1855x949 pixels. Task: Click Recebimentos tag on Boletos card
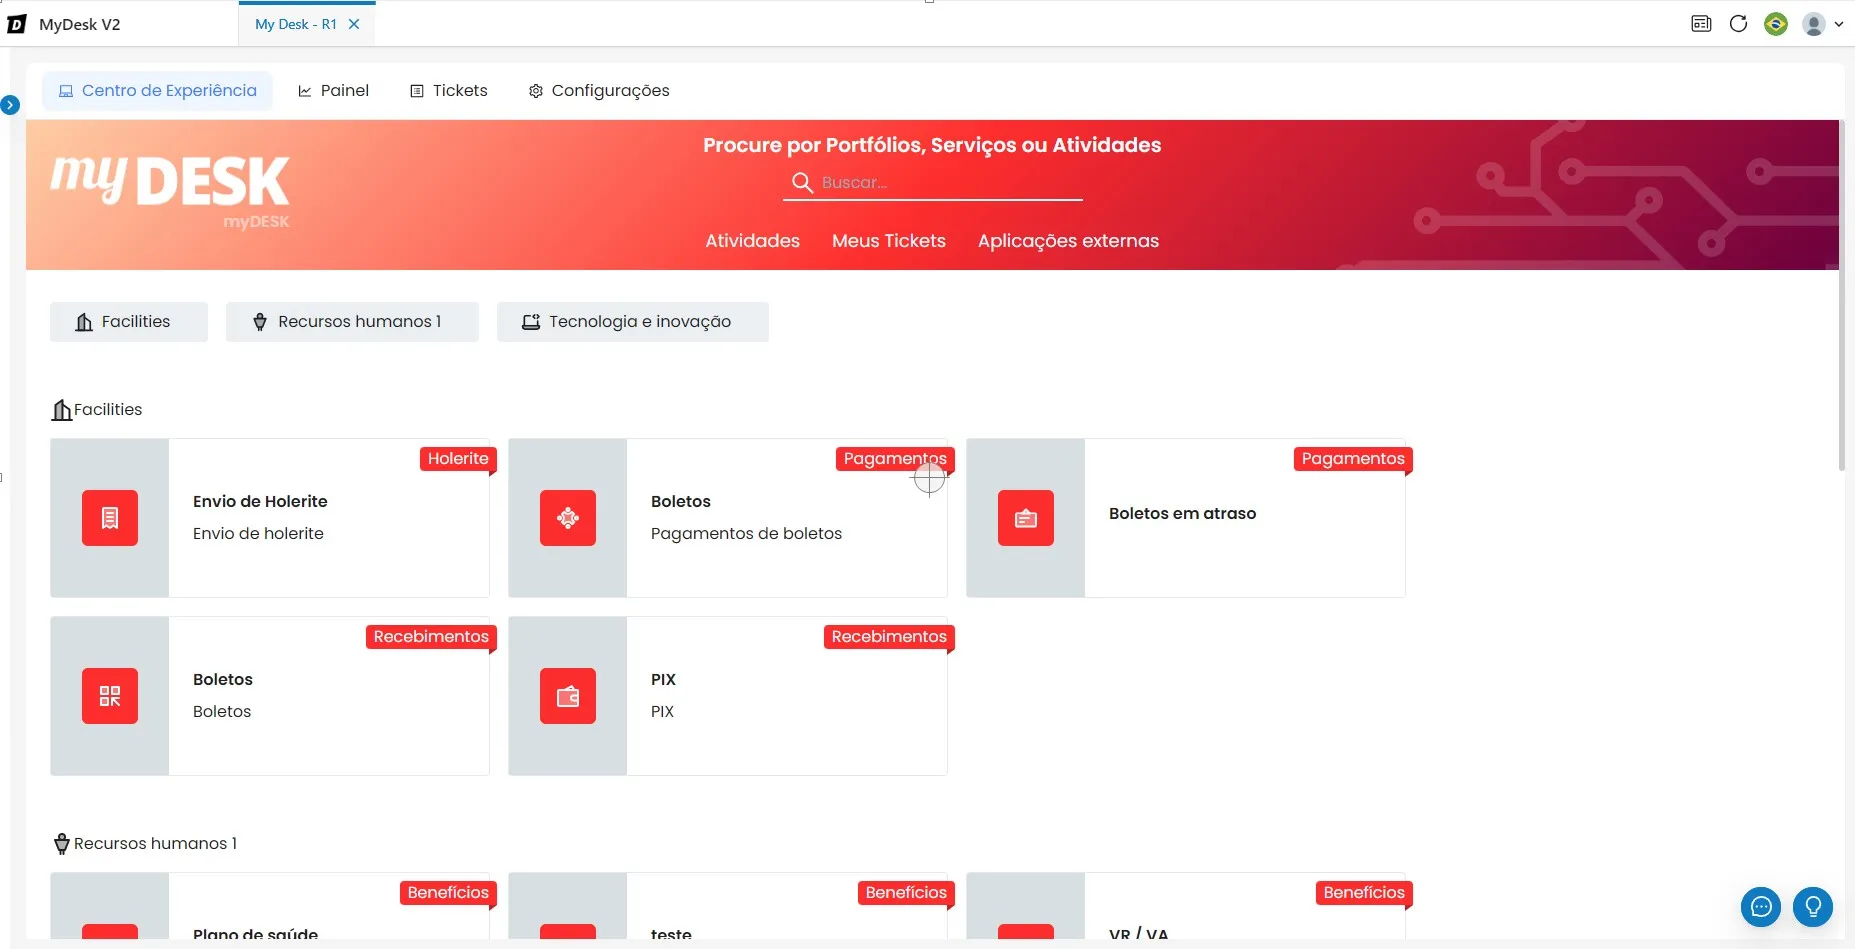[x=431, y=637]
